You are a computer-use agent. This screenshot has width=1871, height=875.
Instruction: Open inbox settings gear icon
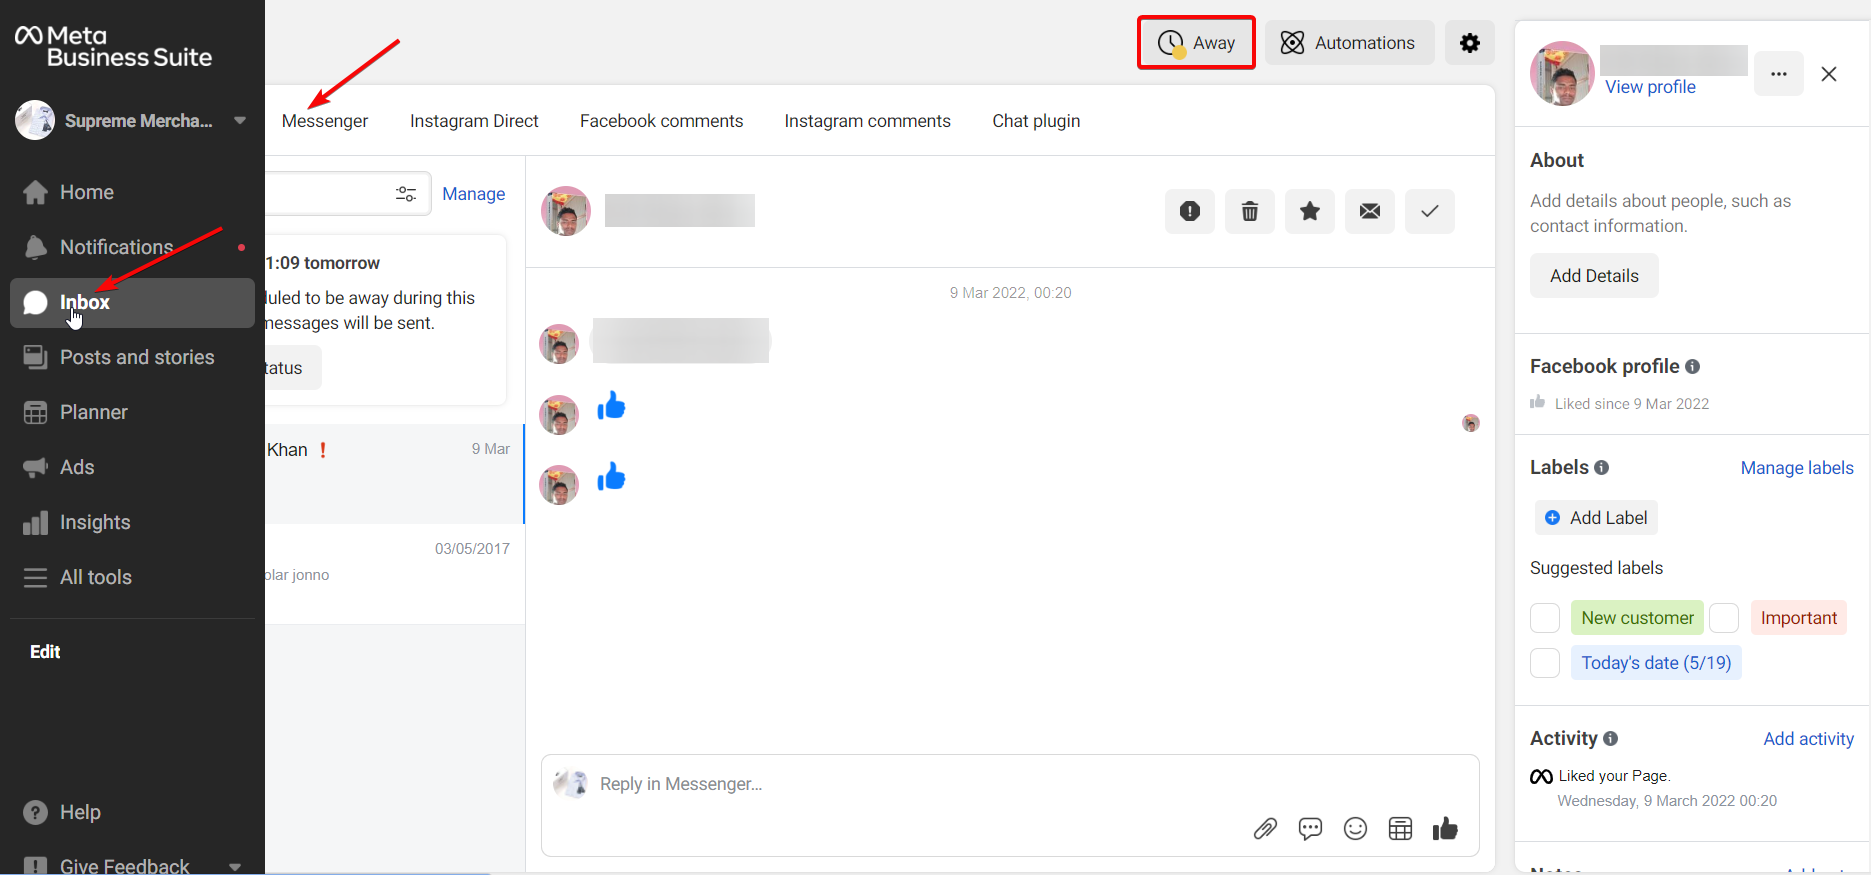coord(1469,43)
